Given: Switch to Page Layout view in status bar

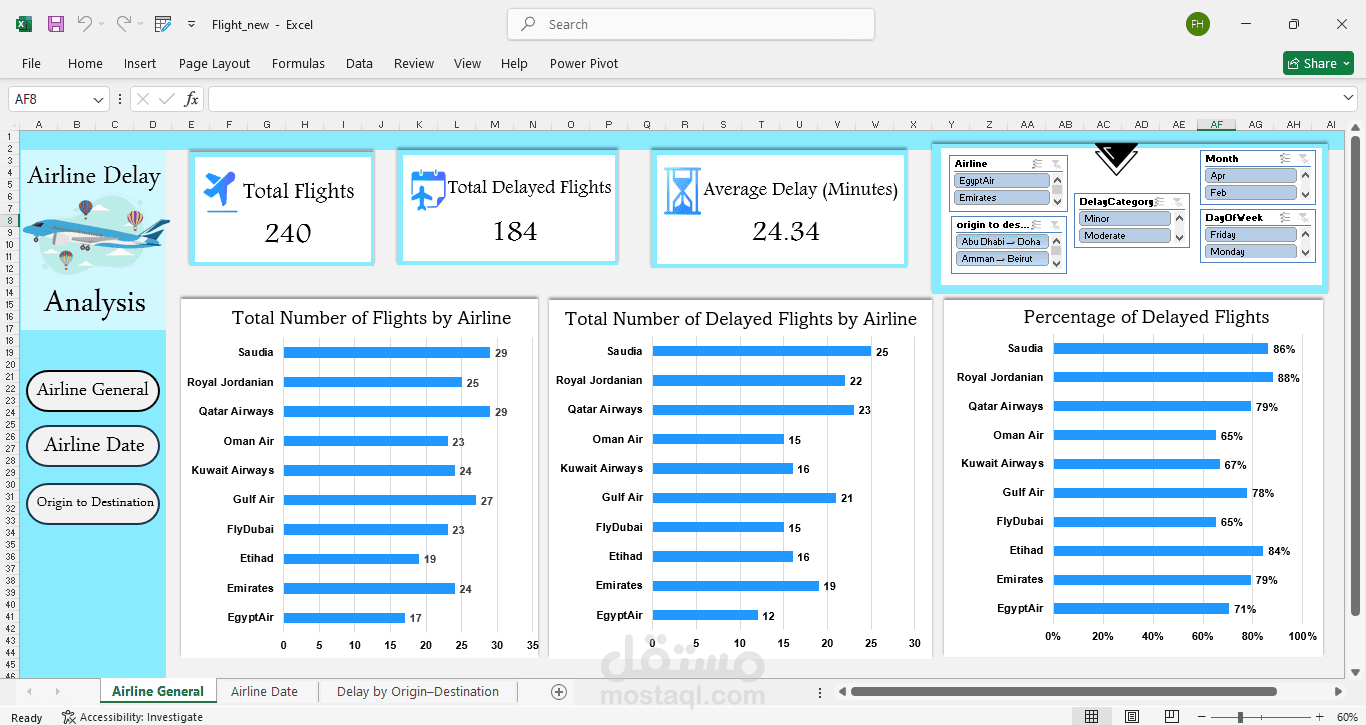Looking at the screenshot, I should point(1131,717).
